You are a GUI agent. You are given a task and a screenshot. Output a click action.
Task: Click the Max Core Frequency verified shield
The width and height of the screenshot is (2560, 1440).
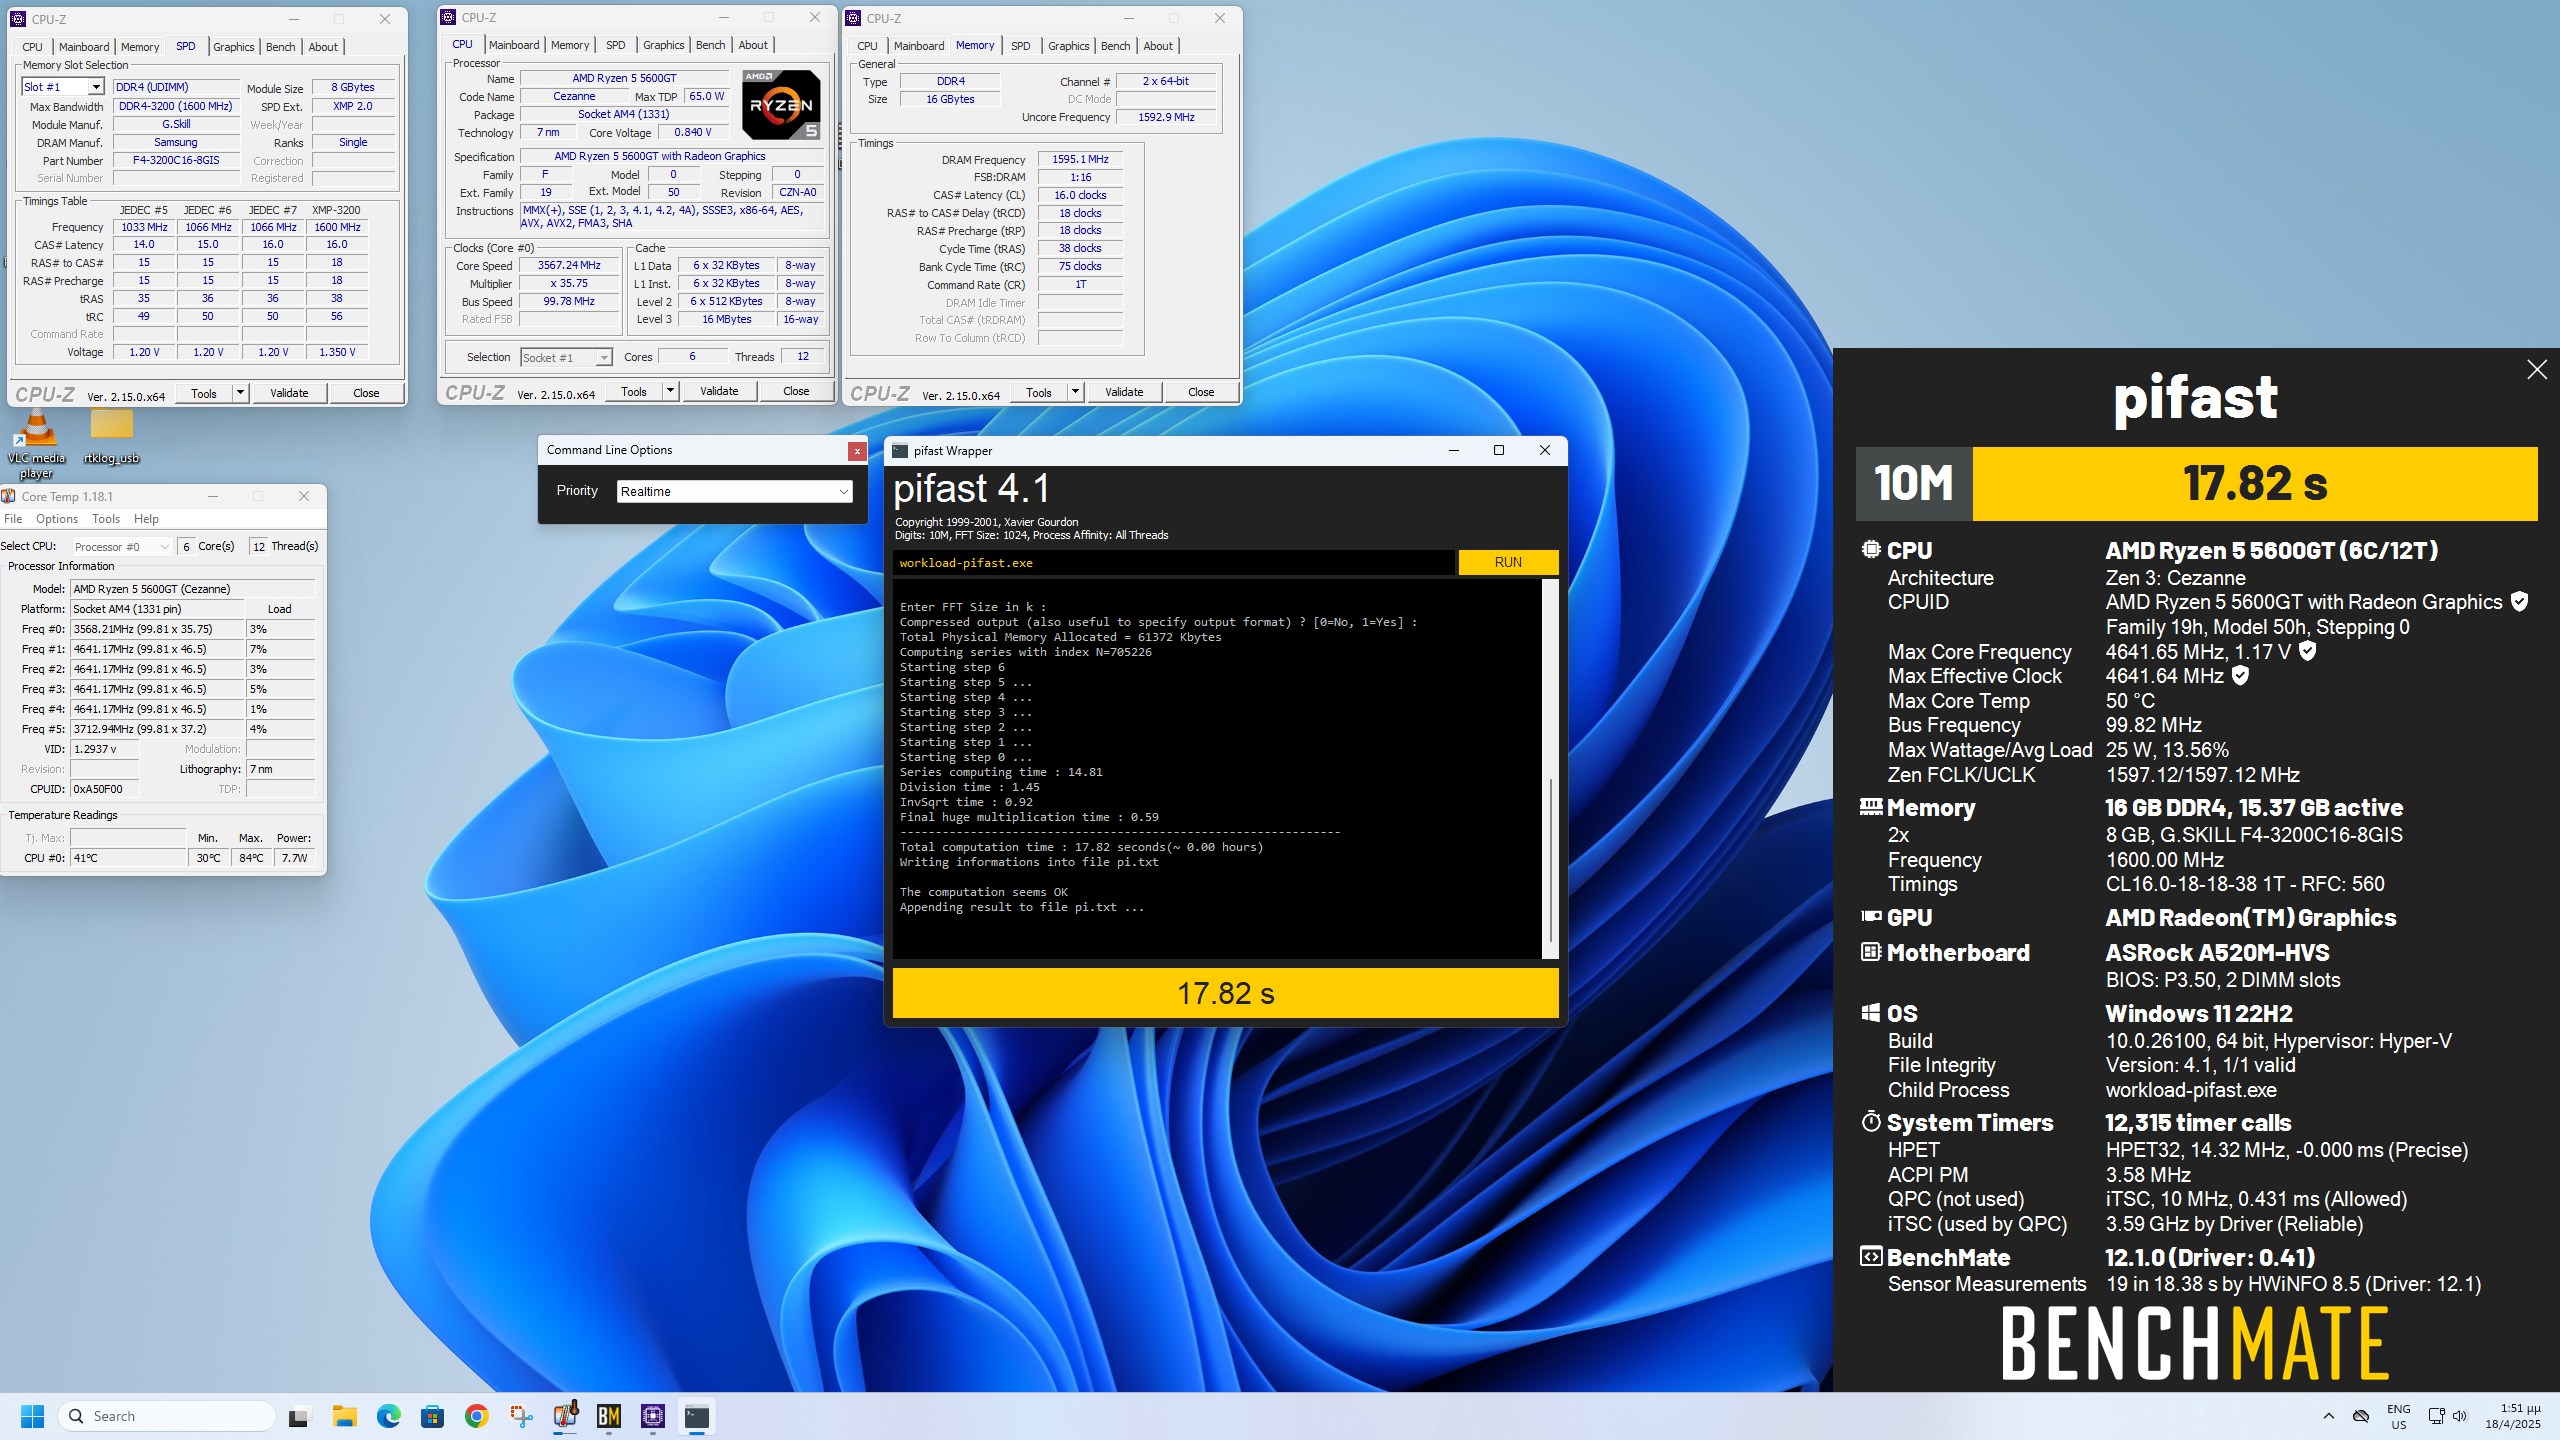2308,651
